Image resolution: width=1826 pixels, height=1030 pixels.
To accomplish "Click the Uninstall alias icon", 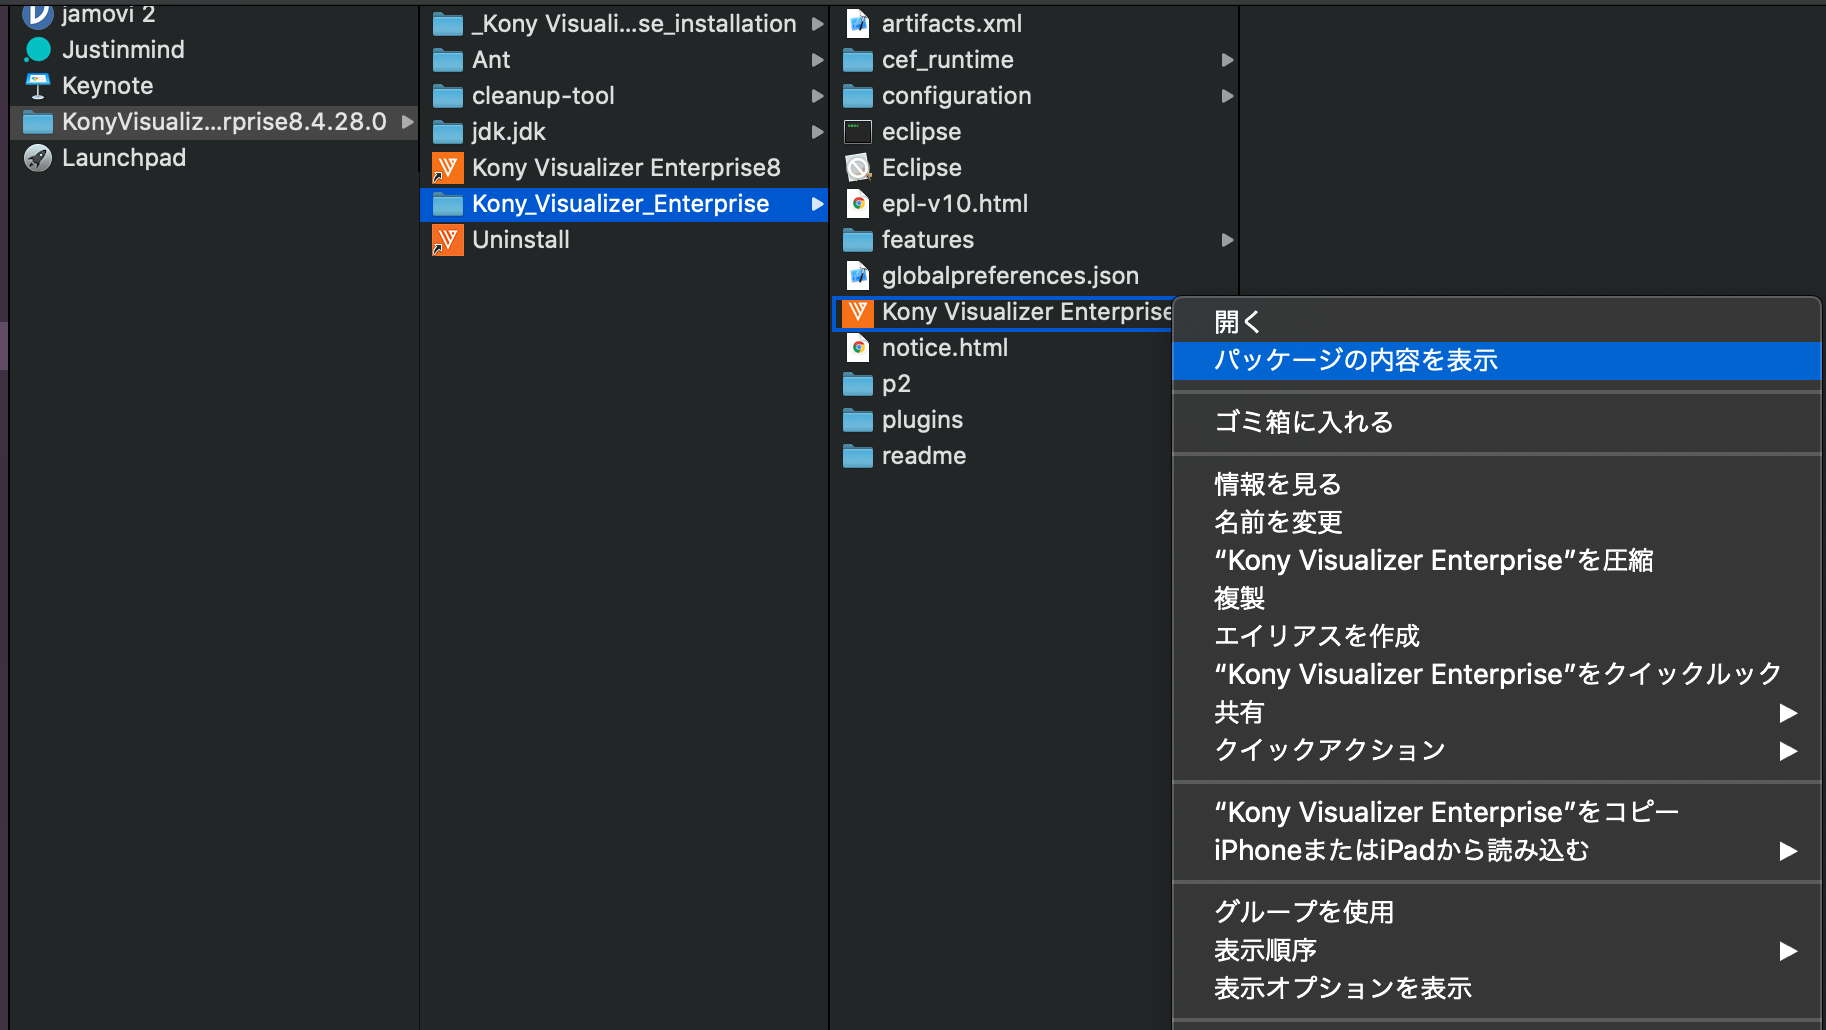I will point(448,240).
